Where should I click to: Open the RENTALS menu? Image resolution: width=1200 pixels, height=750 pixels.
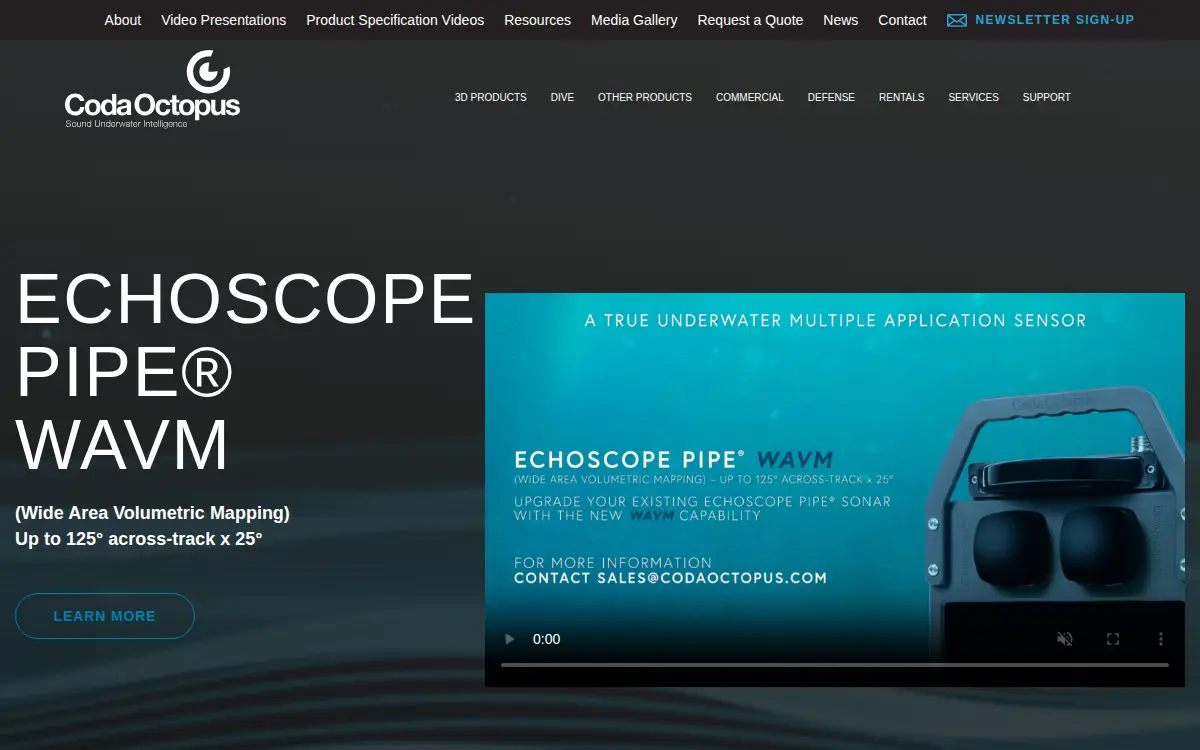point(902,97)
